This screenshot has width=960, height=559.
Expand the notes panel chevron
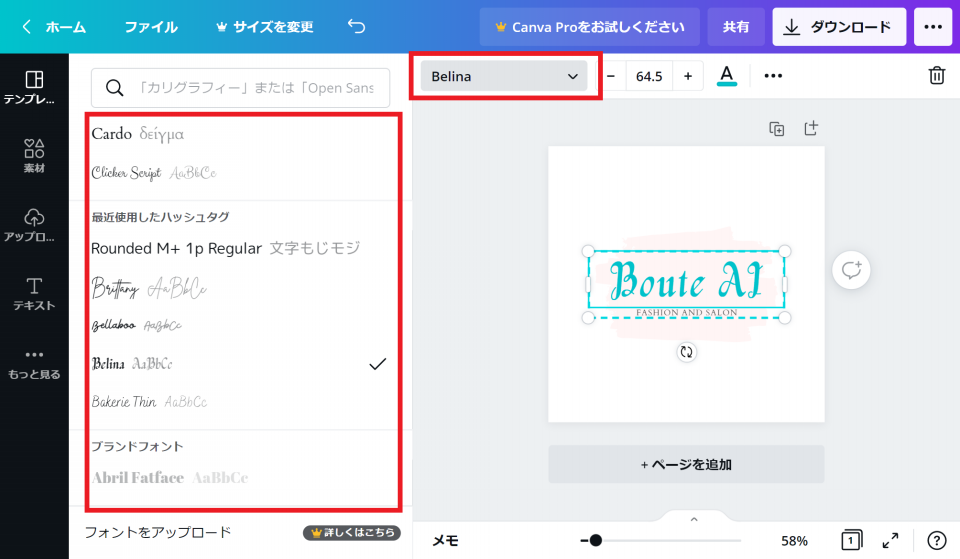coord(694,519)
